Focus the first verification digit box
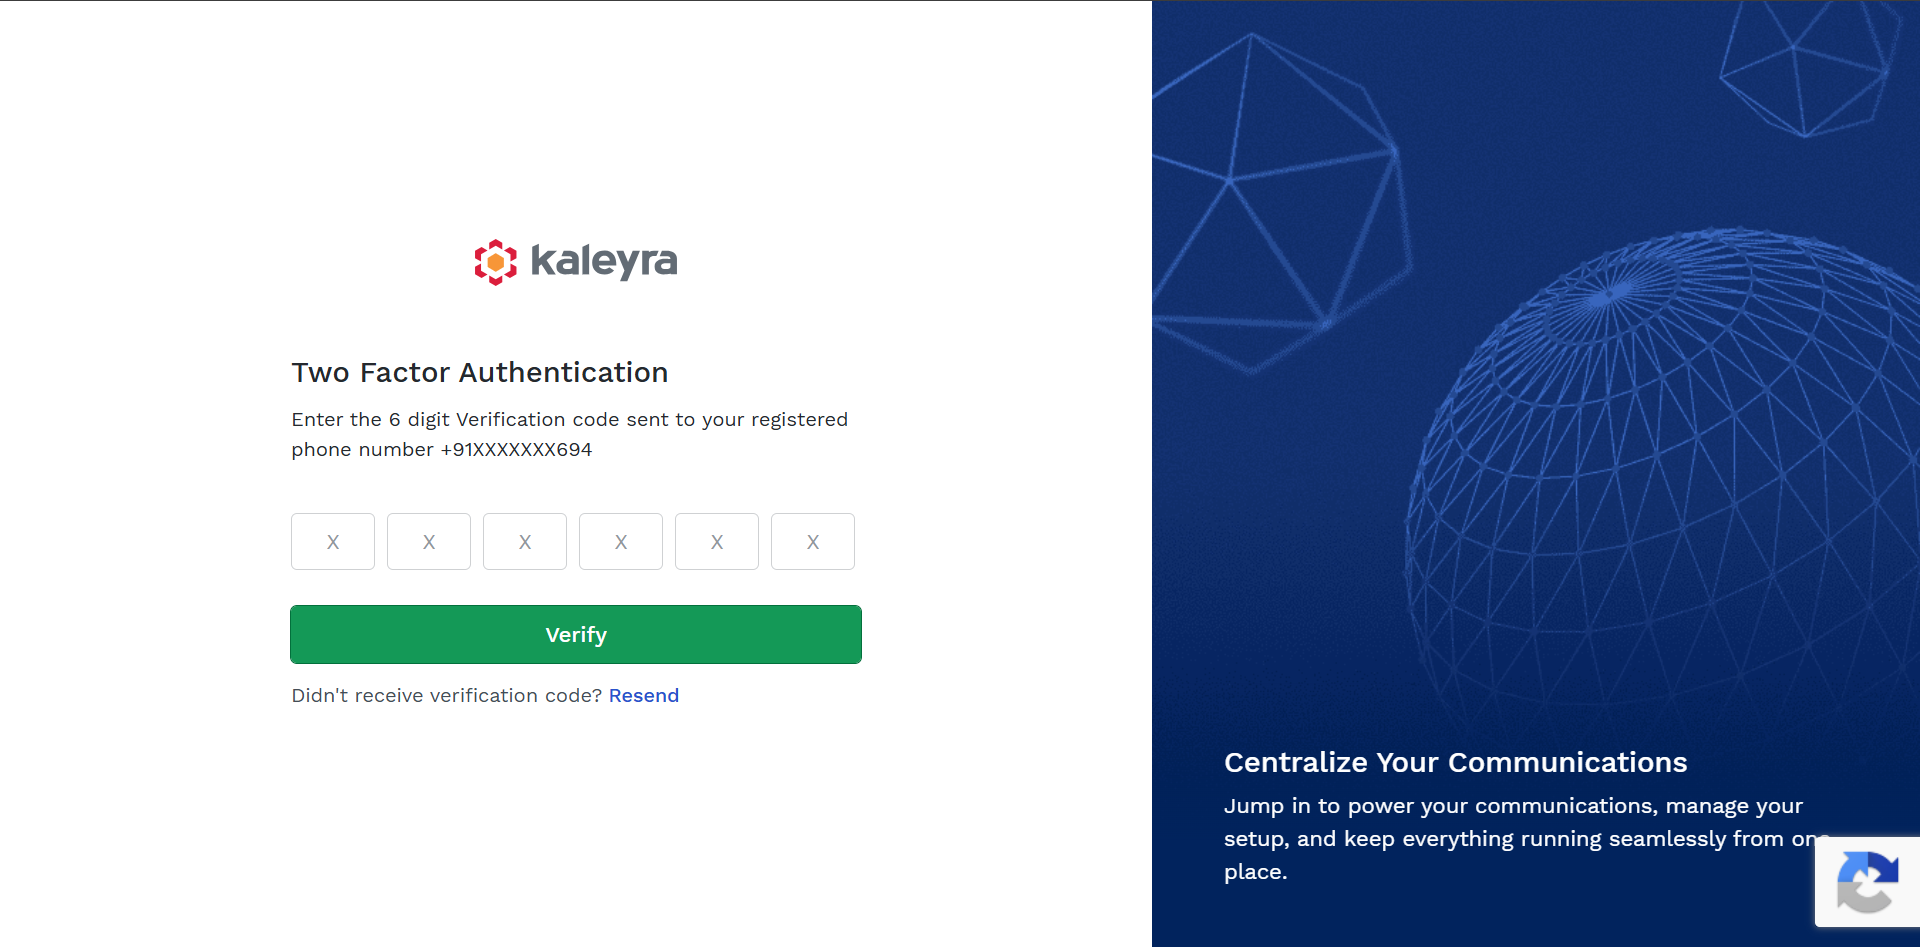The width and height of the screenshot is (1920, 947). tap(333, 542)
